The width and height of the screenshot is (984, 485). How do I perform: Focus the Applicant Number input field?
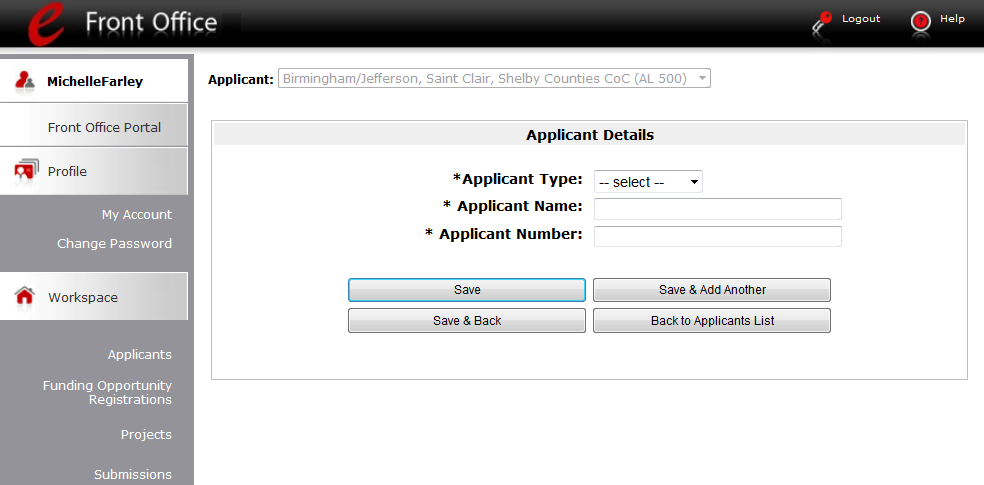click(x=717, y=237)
